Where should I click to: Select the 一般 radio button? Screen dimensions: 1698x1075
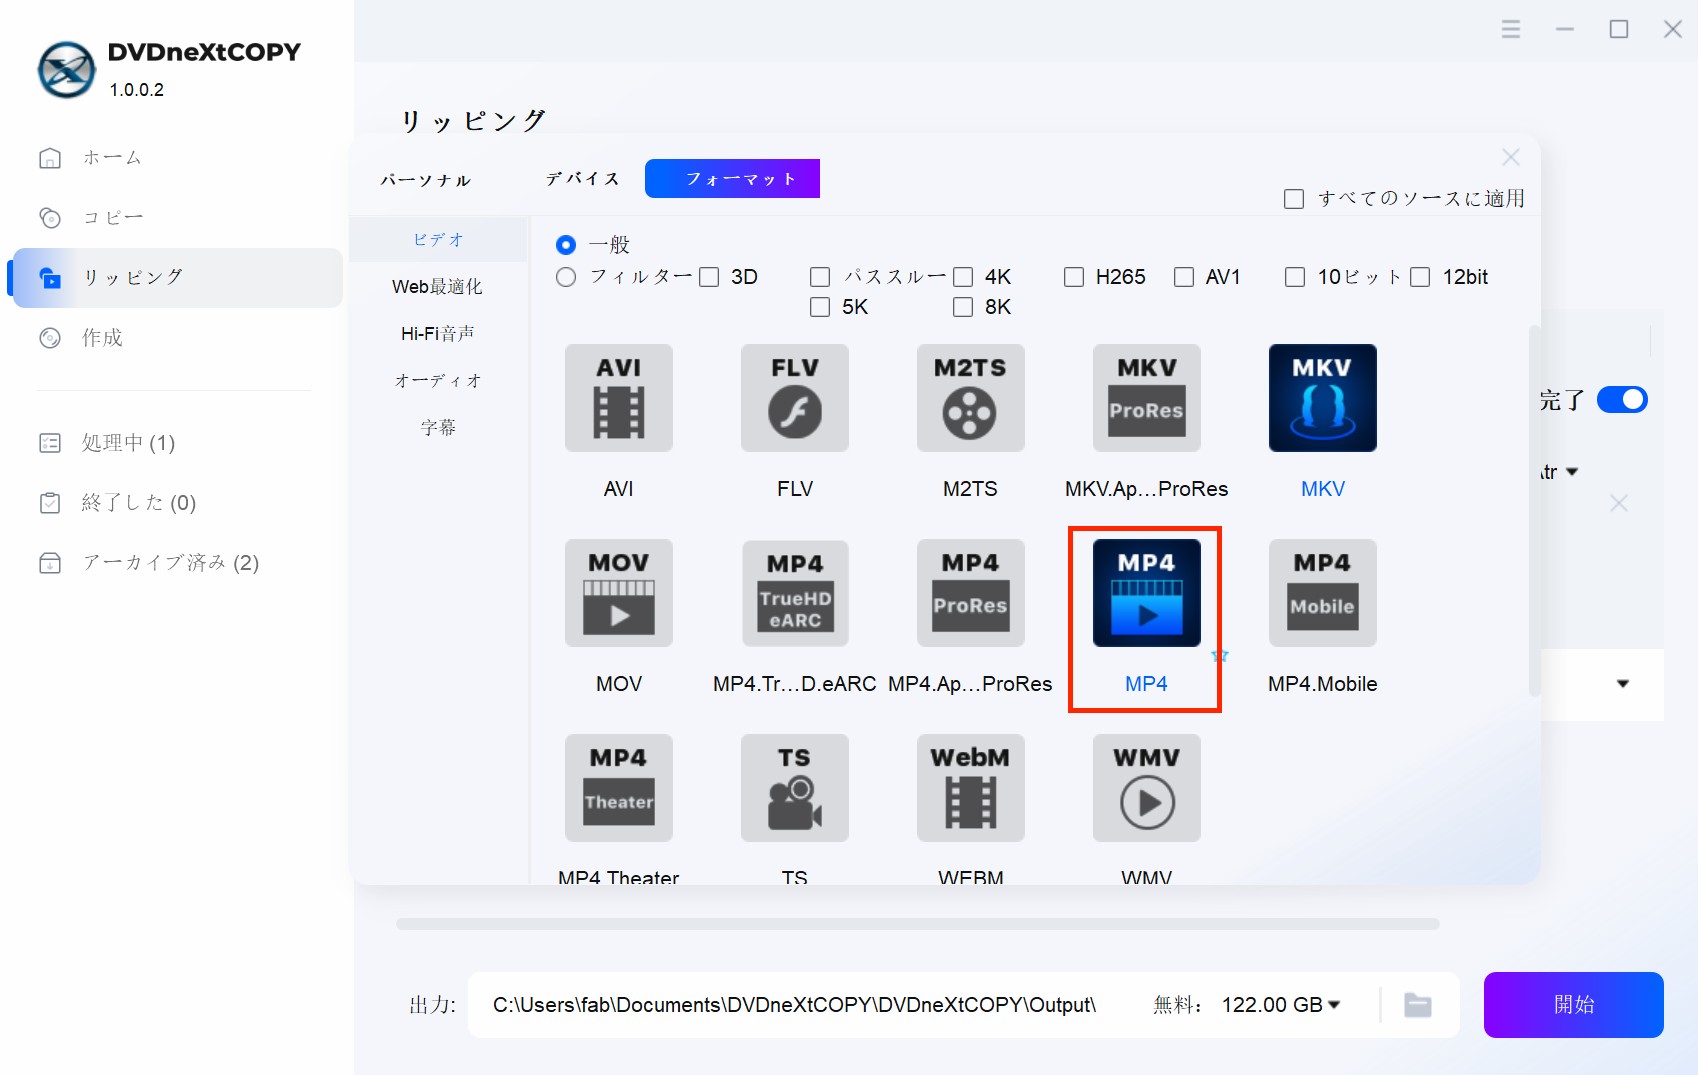[566, 245]
